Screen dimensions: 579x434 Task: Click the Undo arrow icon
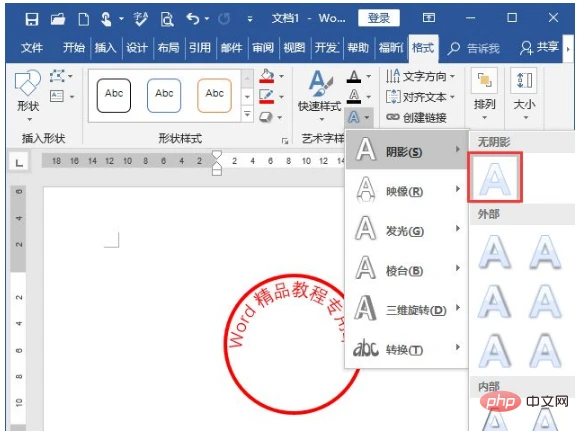tap(193, 18)
